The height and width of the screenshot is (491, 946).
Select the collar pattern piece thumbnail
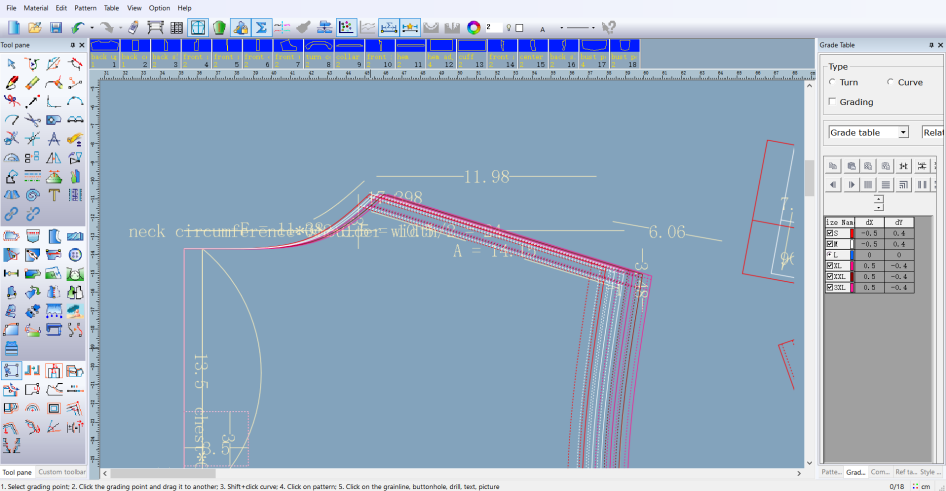click(348, 47)
